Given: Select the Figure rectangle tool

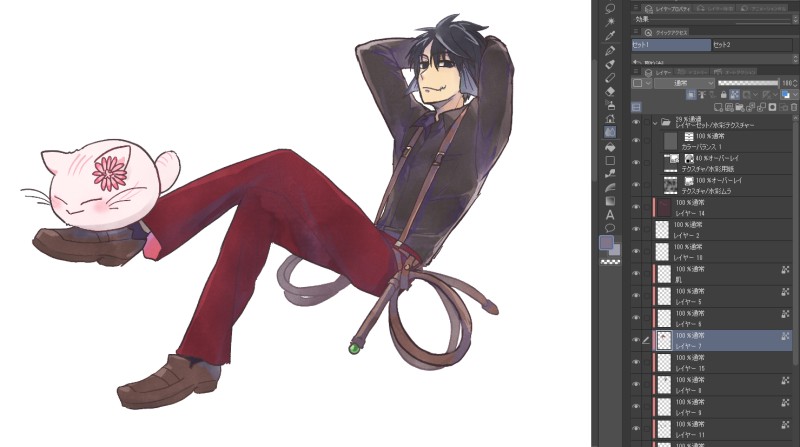Looking at the screenshot, I should [610, 160].
